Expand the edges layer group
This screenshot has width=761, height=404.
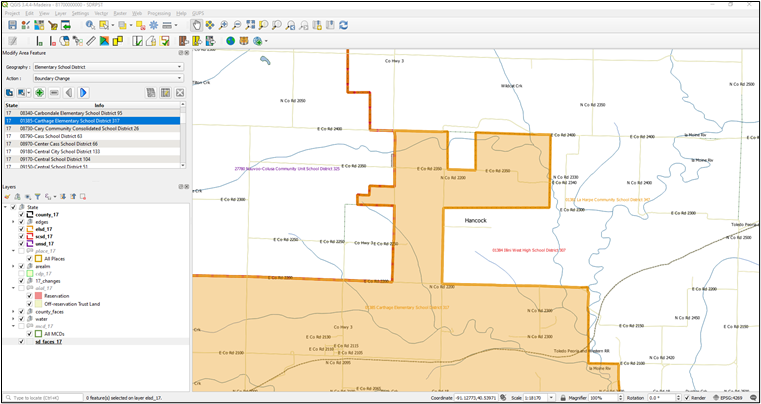[x=14, y=222]
